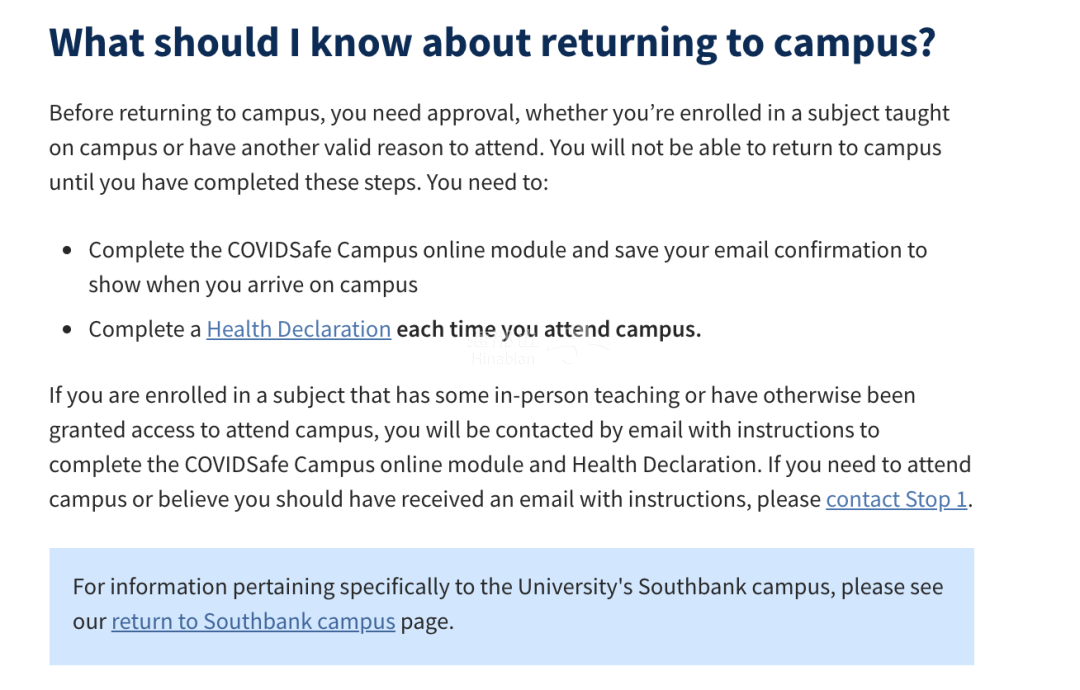Click the "You need to:" text
Screen dimensions: 1080x690
pyautogui.click(x=488, y=182)
